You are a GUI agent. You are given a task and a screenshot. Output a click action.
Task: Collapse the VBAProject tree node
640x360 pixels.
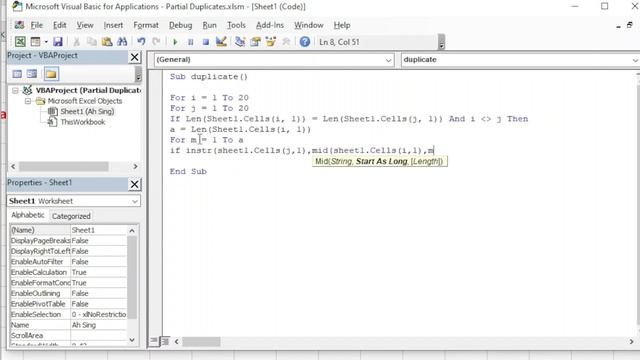15,90
